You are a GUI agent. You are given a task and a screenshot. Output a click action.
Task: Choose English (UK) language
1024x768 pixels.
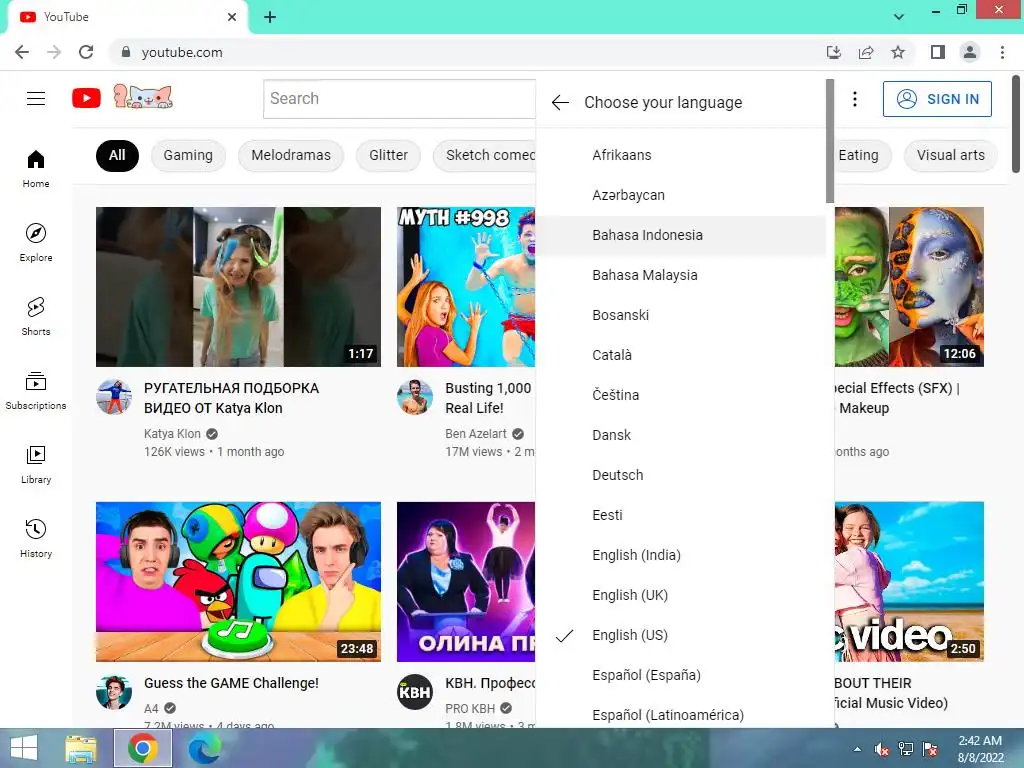pyautogui.click(x=681, y=595)
